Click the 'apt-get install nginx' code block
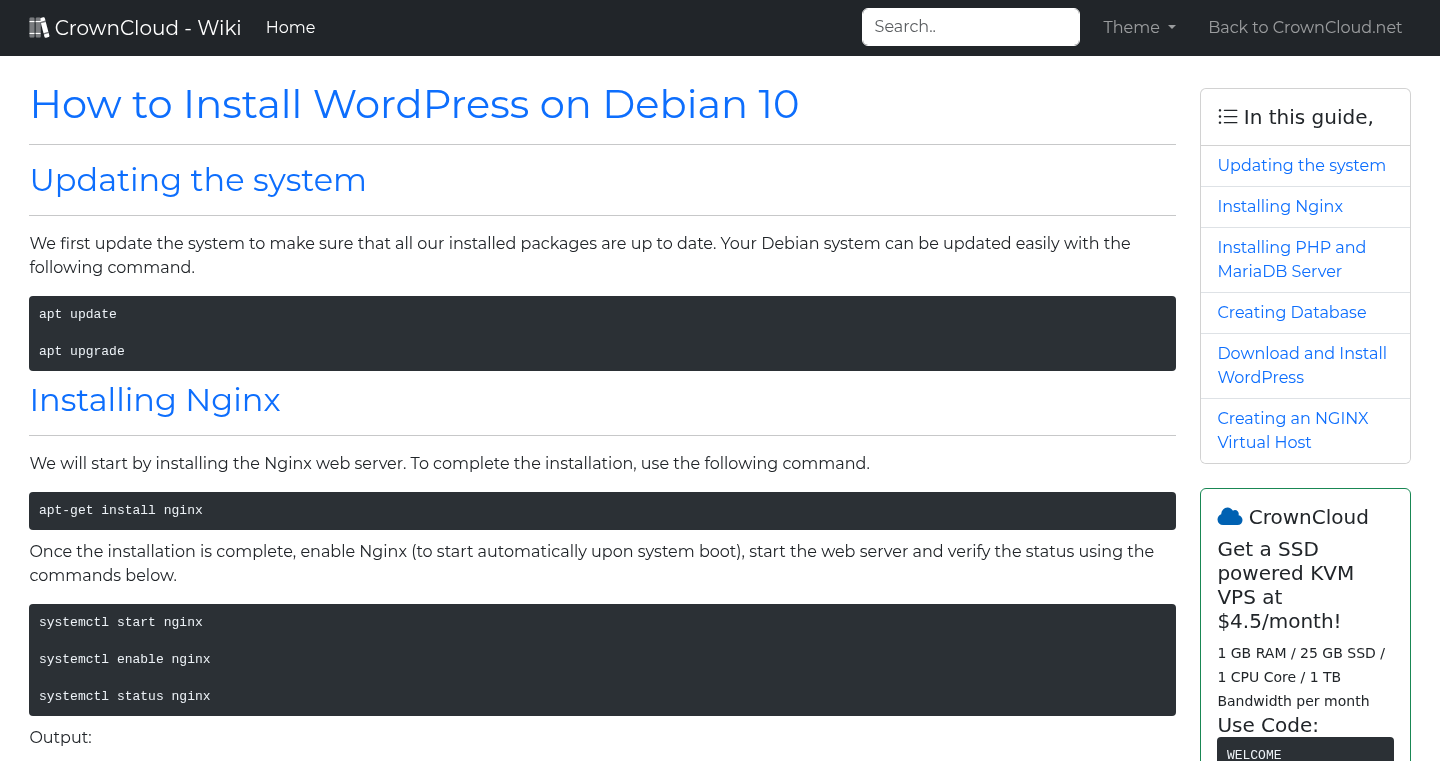This screenshot has width=1440, height=761. pyautogui.click(x=602, y=510)
